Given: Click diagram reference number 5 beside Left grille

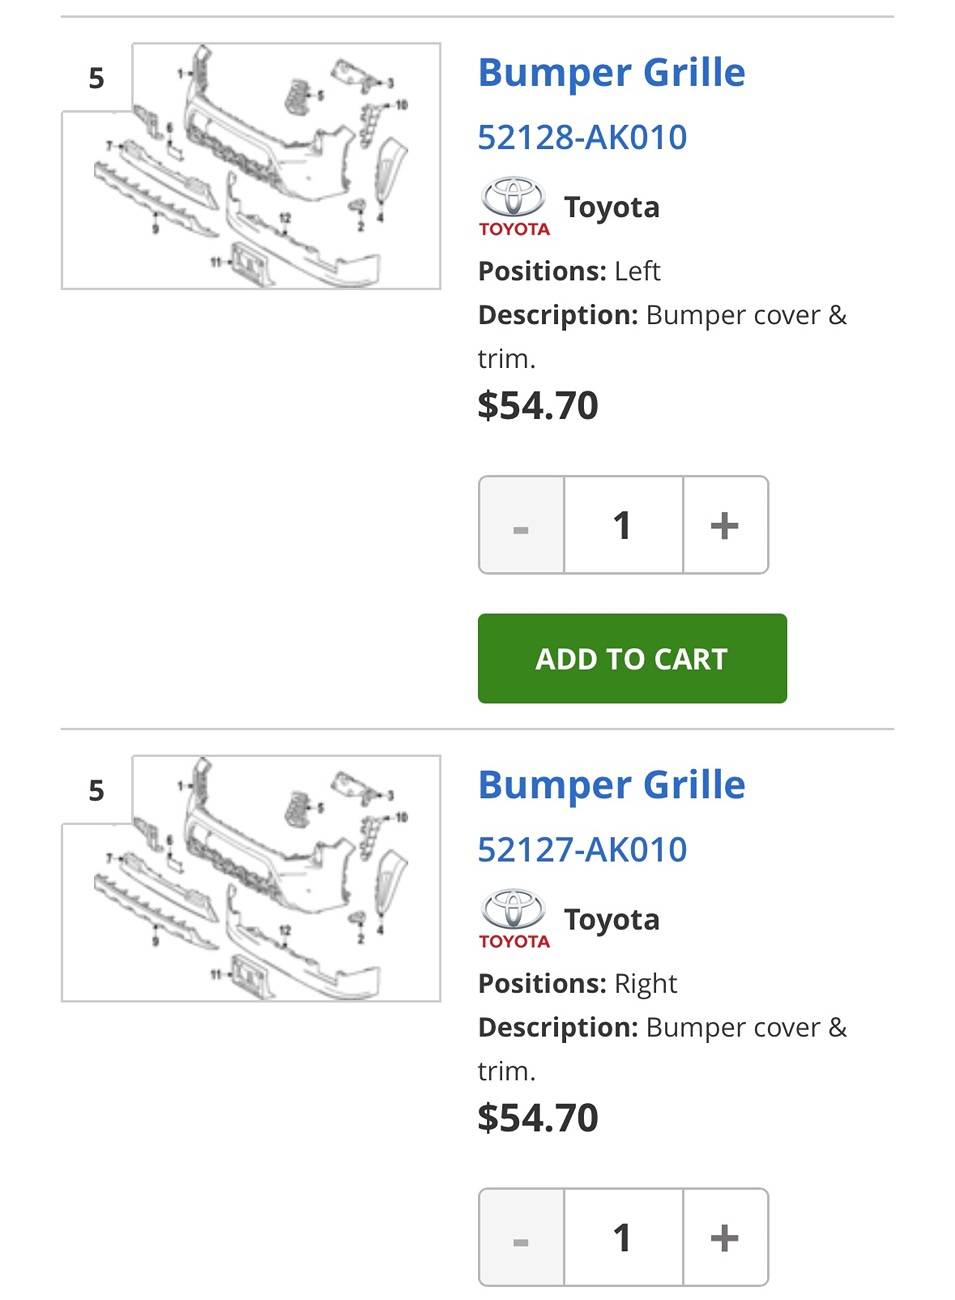Looking at the screenshot, I should pyautogui.click(x=96, y=78).
